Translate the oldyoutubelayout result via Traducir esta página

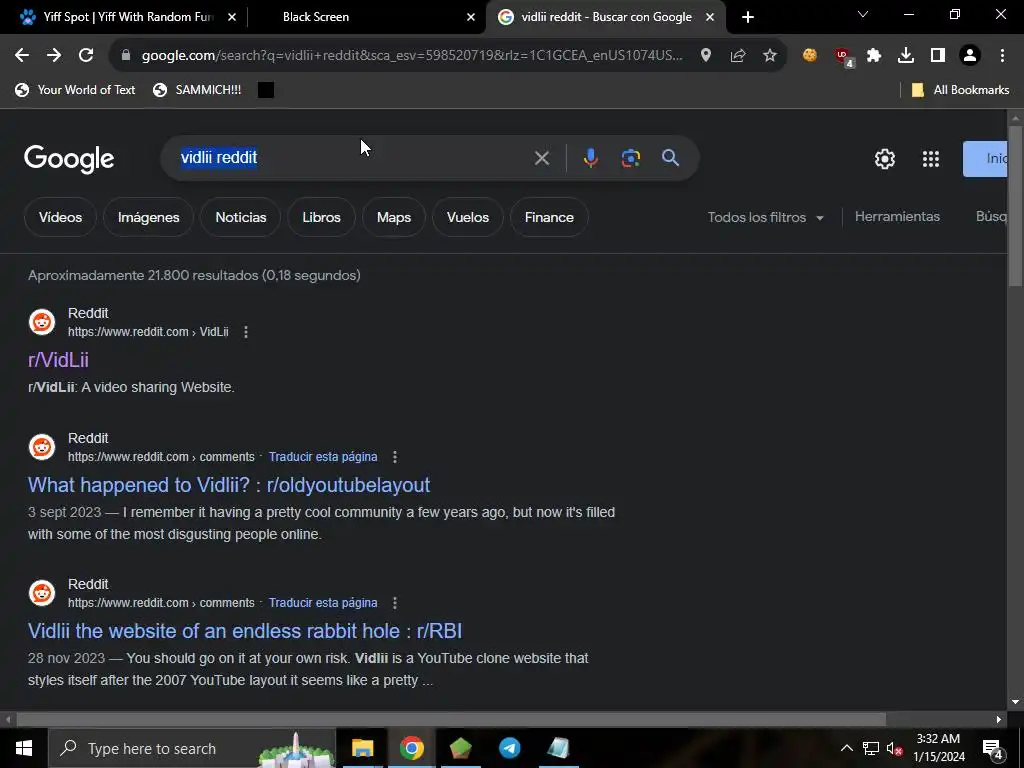323,456
